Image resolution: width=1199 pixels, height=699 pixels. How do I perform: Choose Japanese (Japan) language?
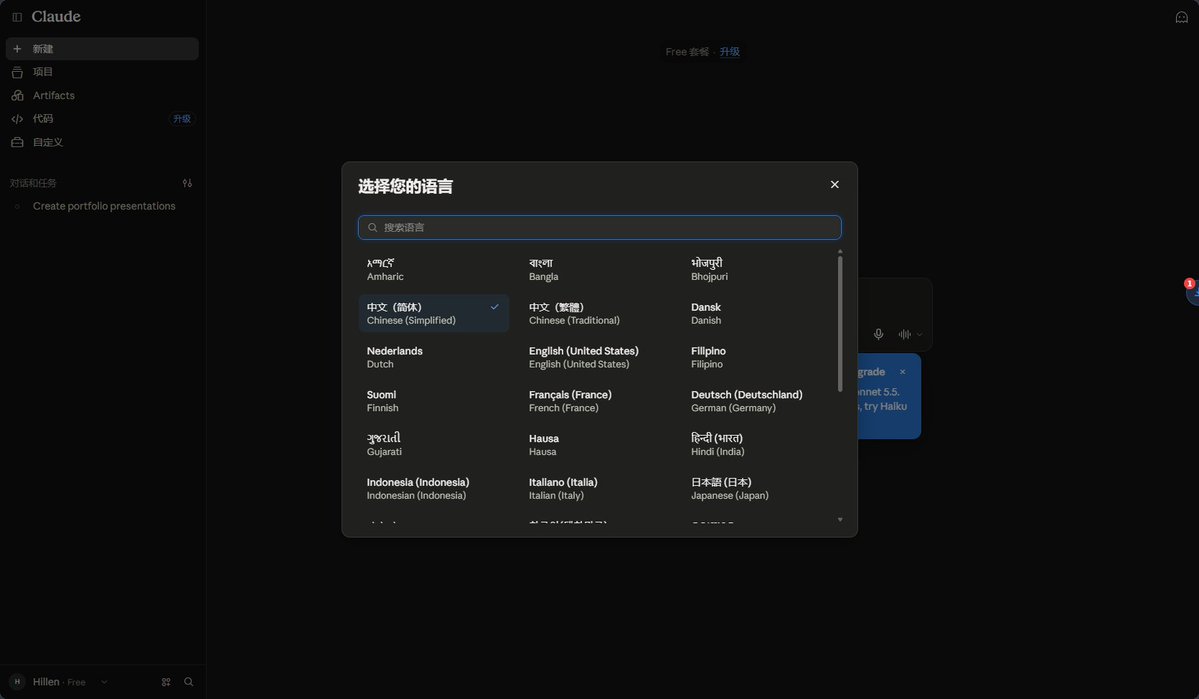[x=758, y=489]
